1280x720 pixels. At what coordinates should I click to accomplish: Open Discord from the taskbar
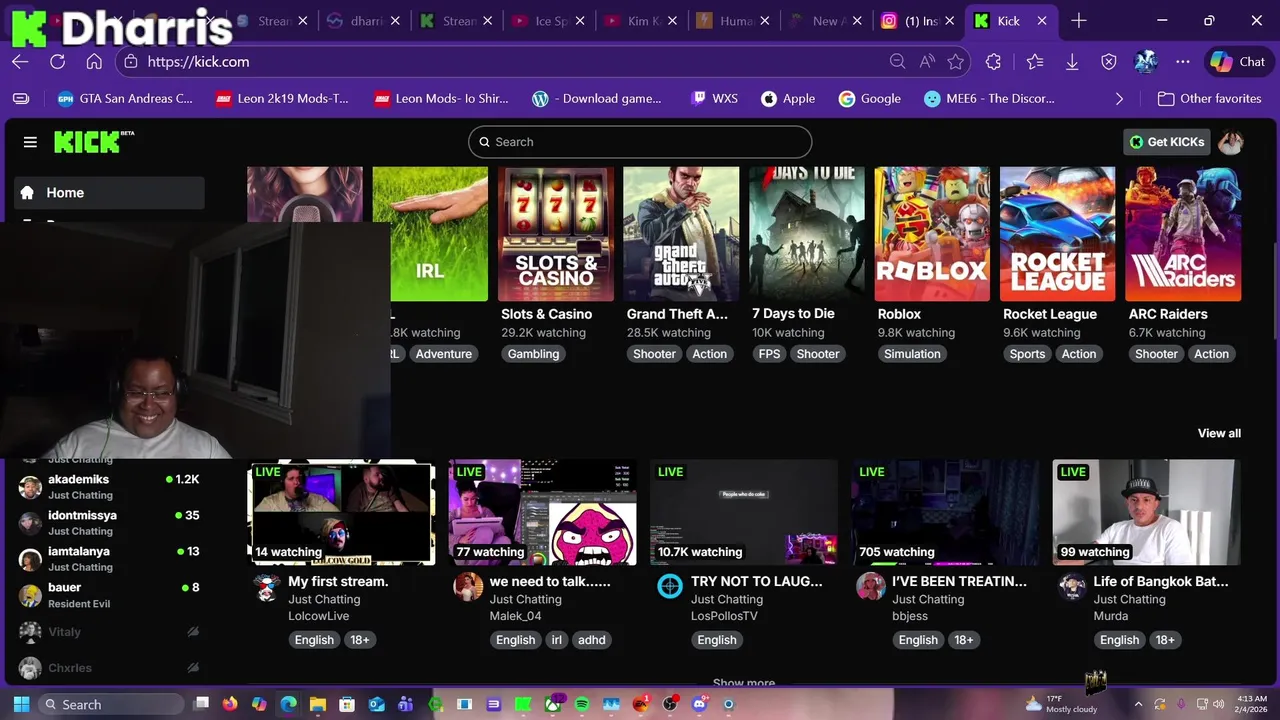point(699,704)
